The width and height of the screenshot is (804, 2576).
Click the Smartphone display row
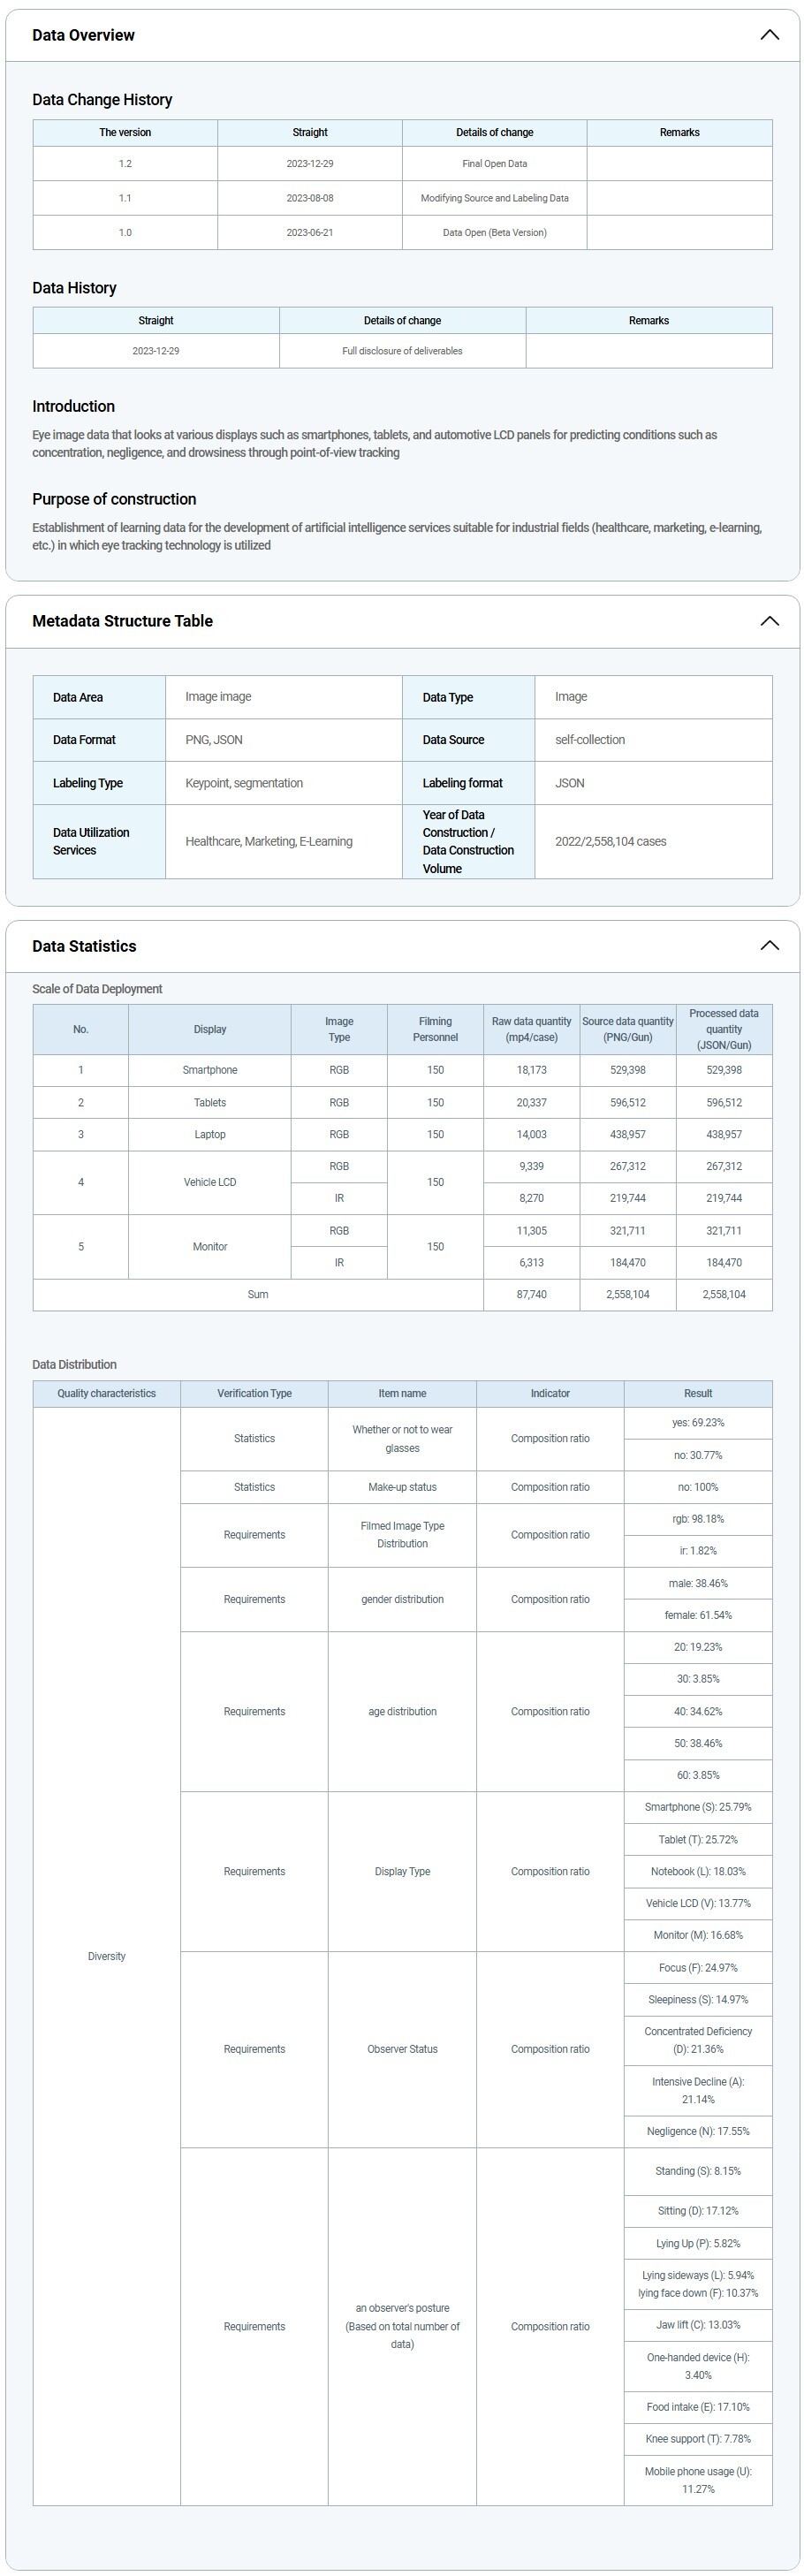(210, 1070)
